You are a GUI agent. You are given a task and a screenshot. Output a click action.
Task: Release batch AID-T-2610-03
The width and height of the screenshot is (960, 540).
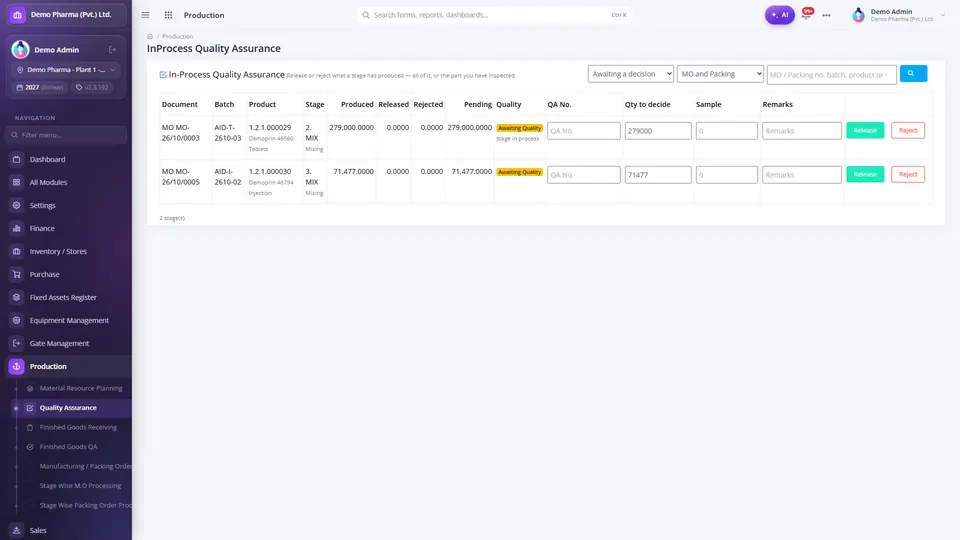click(x=865, y=130)
